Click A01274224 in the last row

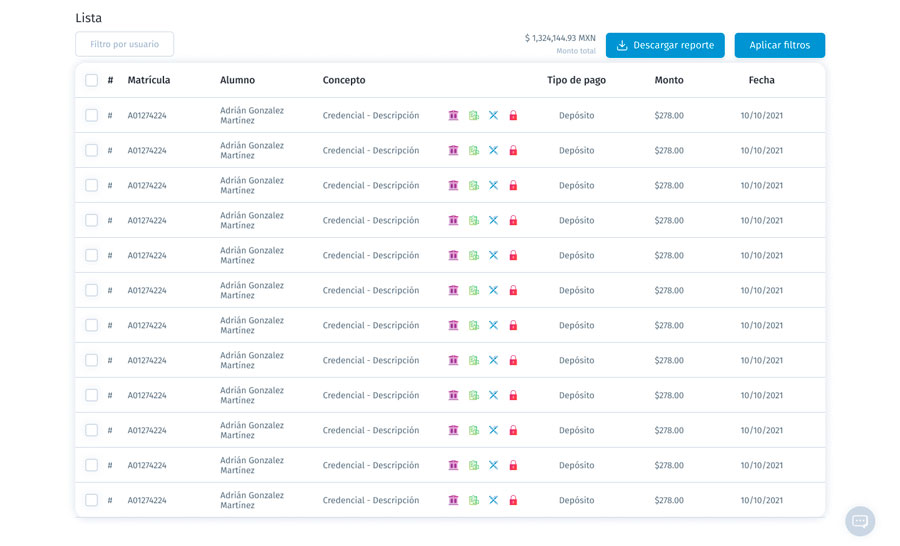coord(147,501)
